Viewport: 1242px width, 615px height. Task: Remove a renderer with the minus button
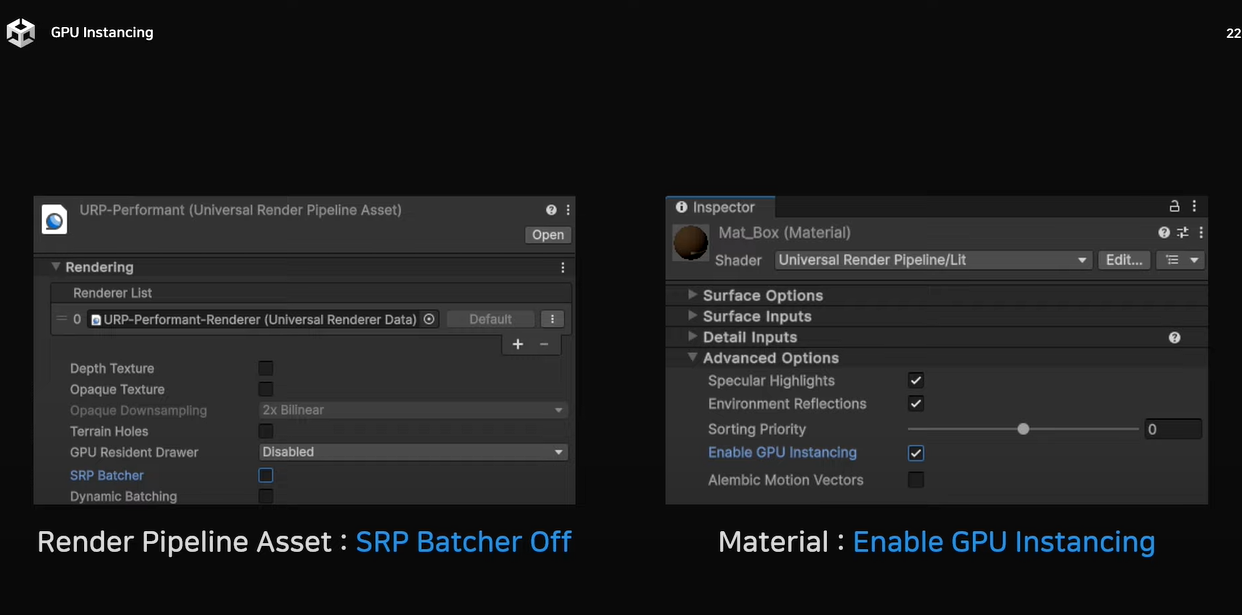[x=544, y=344]
